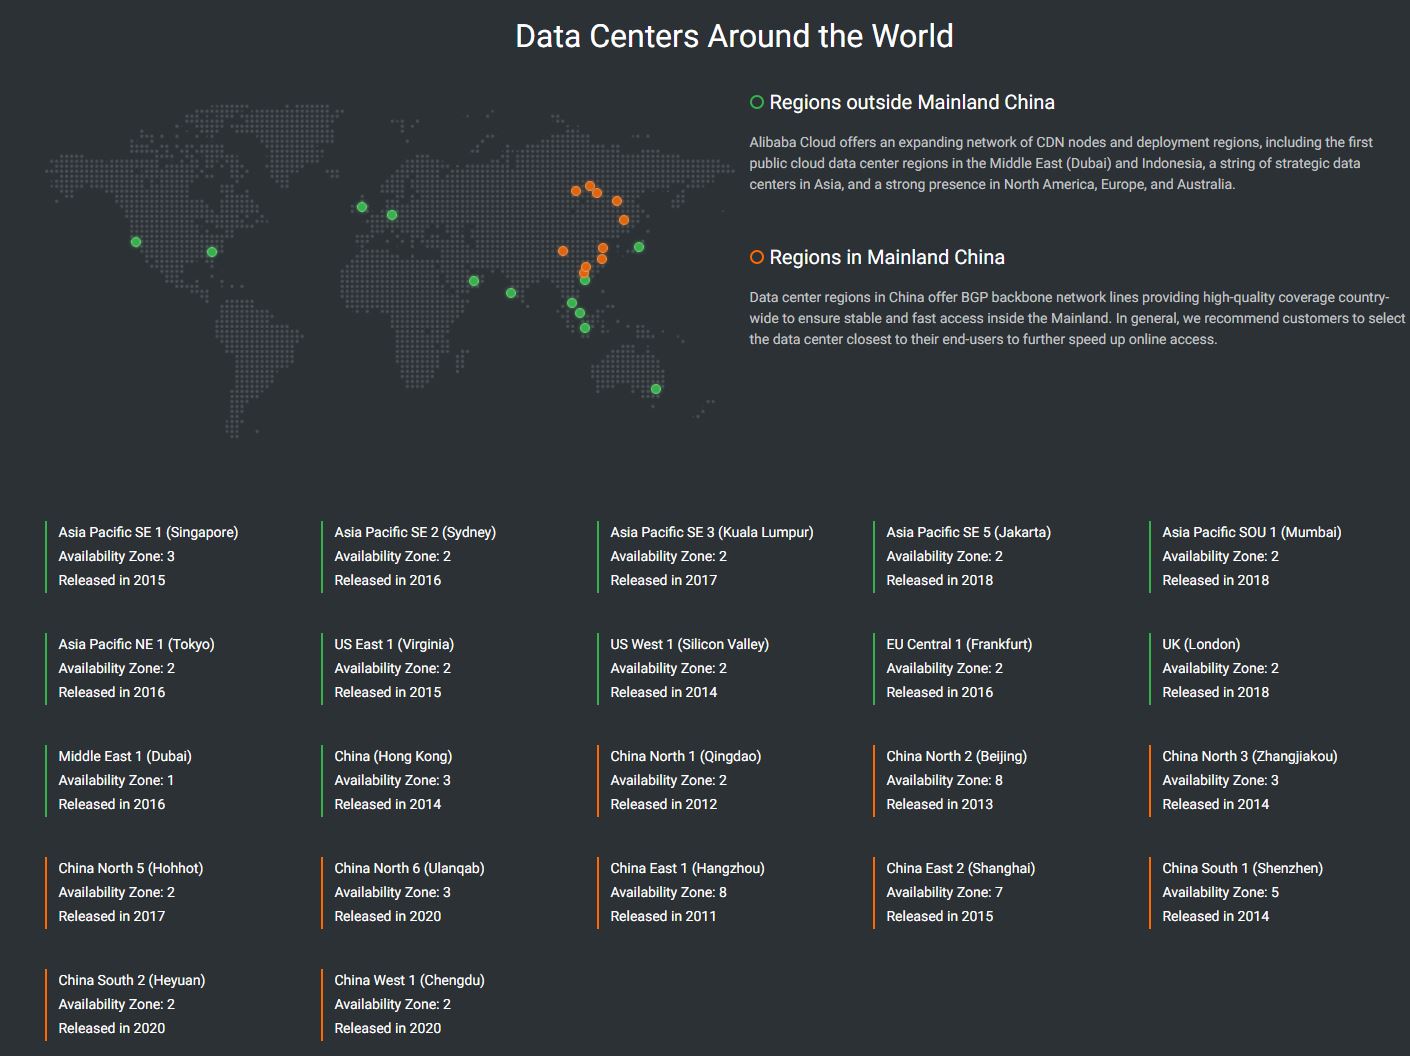Select Asia Pacific SE 5 (Jakarta) entry
Viewport: 1410px width, 1056px height.
[968, 532]
